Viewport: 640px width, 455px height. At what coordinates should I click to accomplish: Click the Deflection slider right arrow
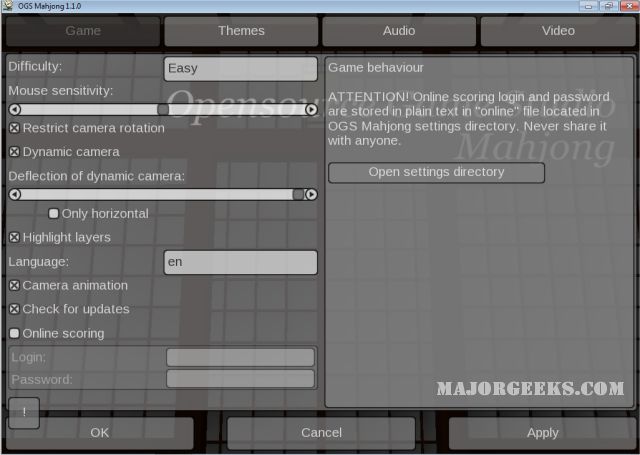tap(311, 194)
